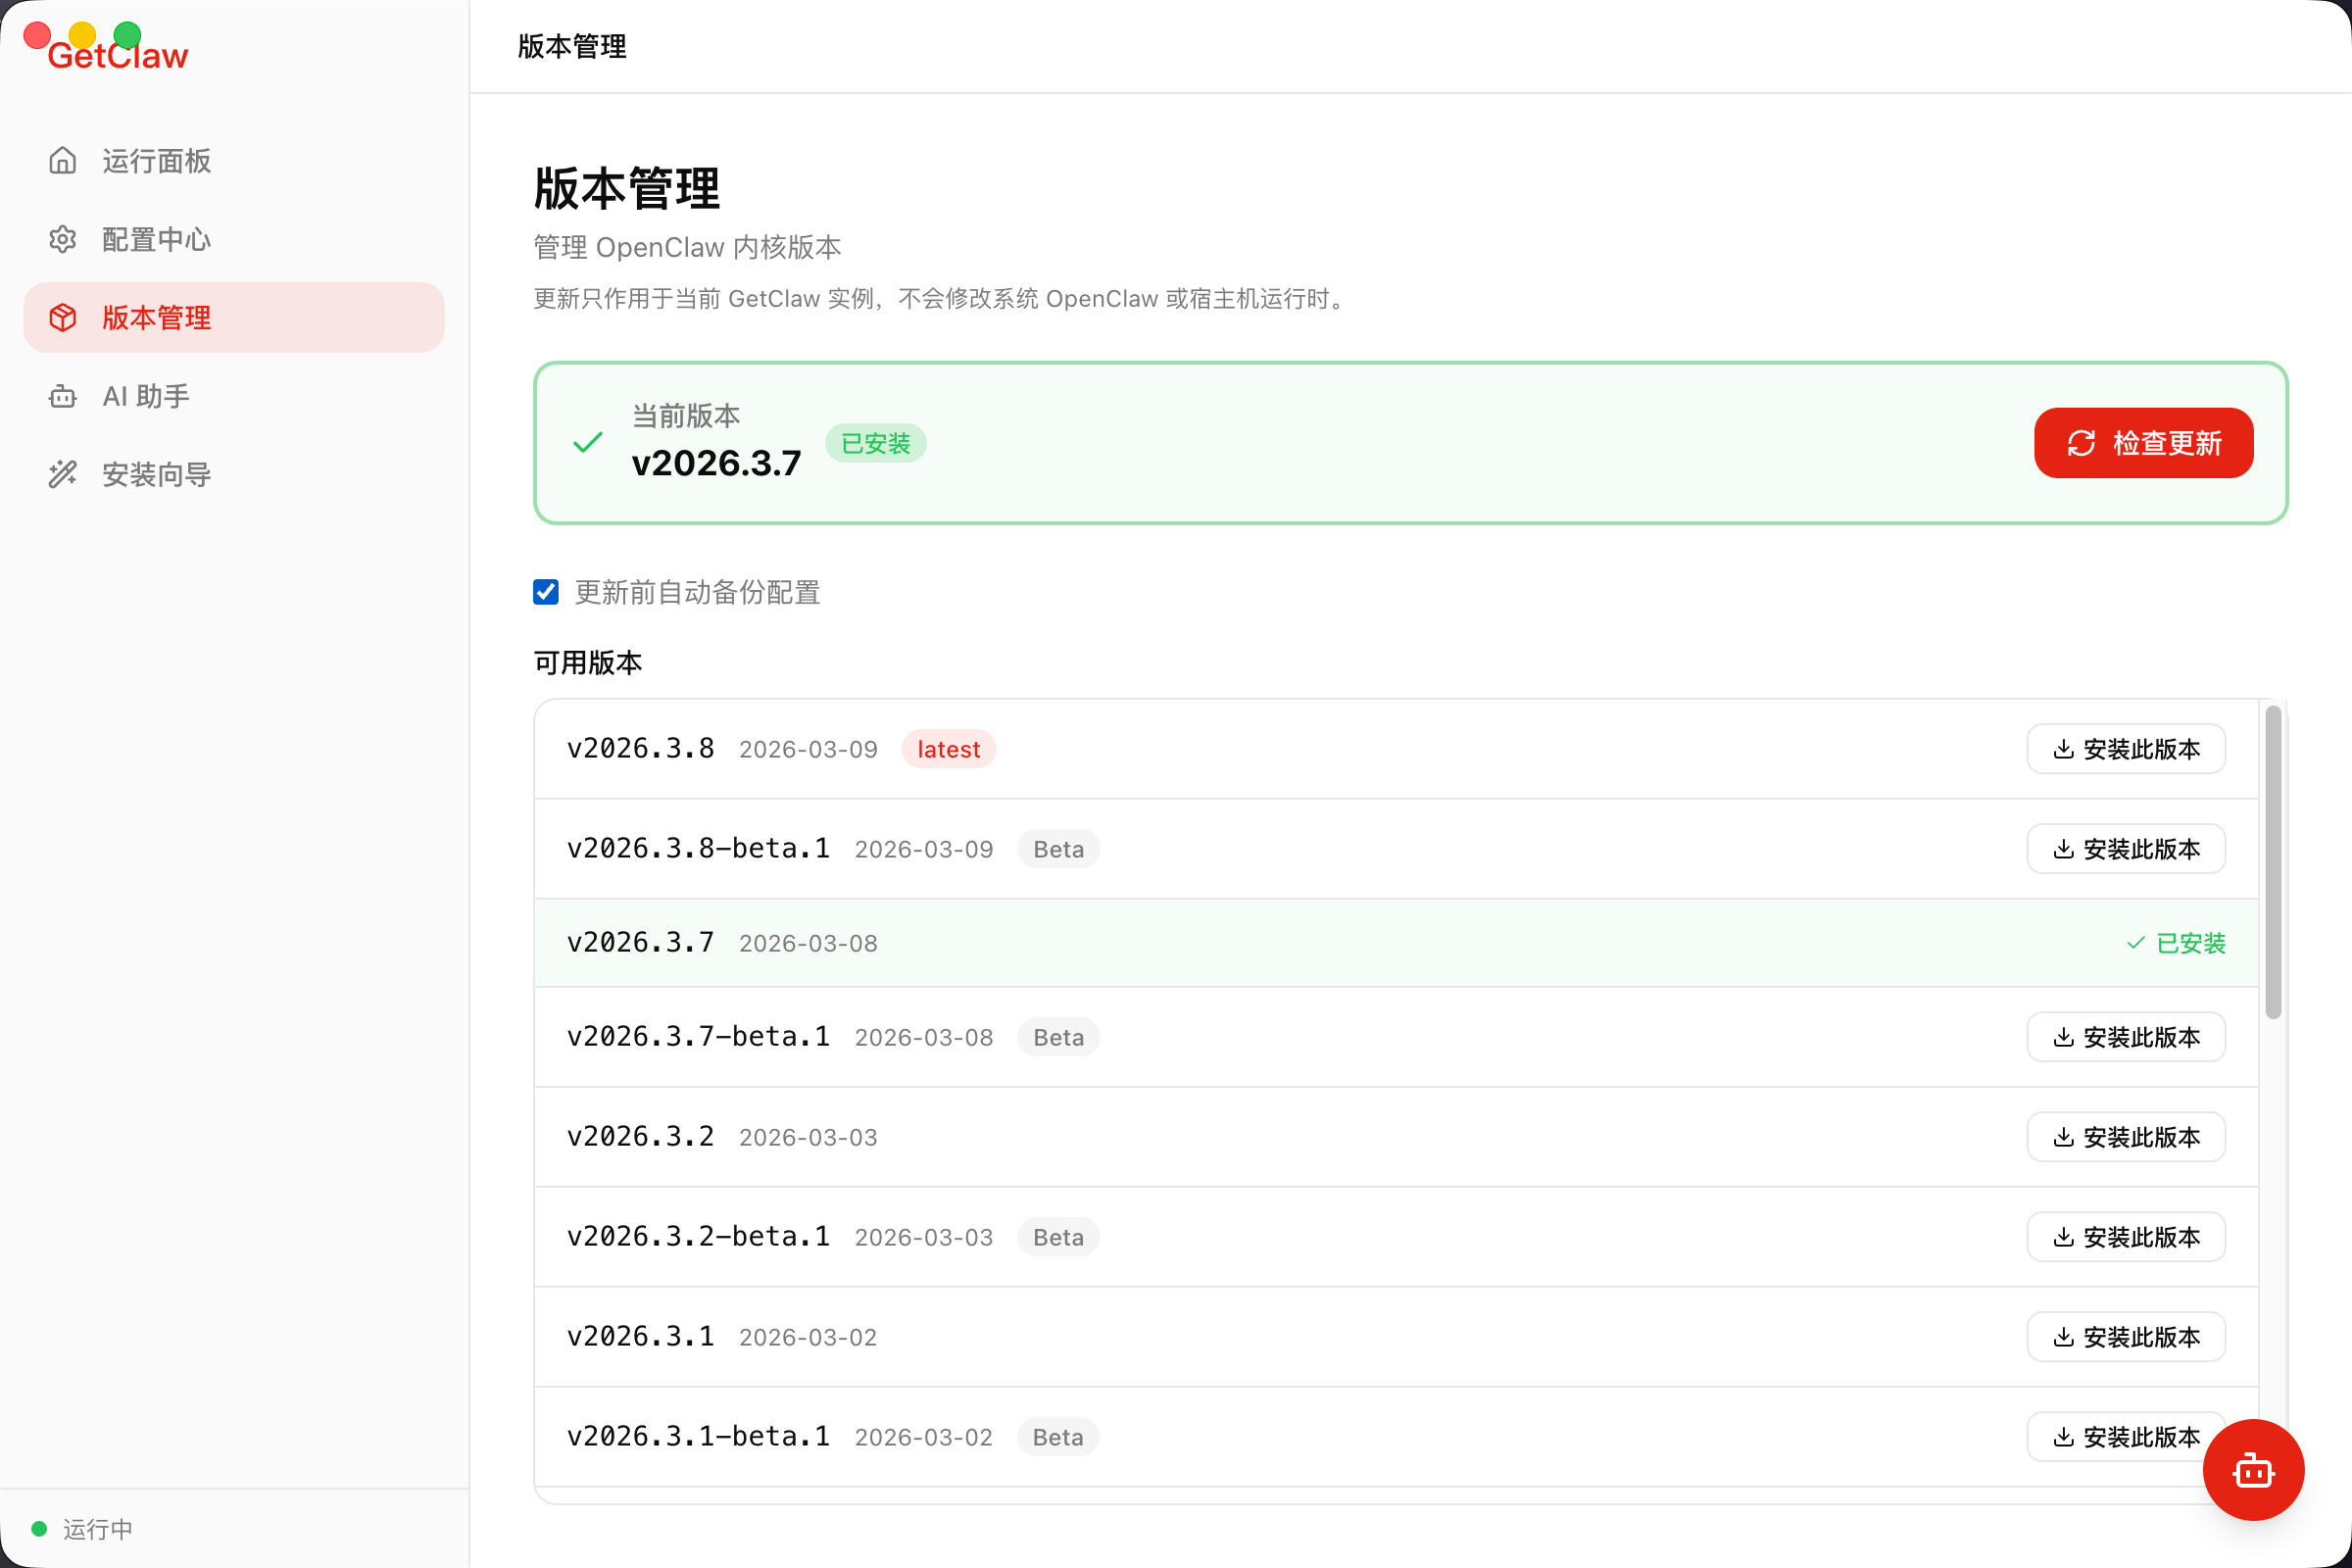The image size is (2352, 1568).
Task: Open 配置中心 via the gear icon
Action: [x=62, y=239]
